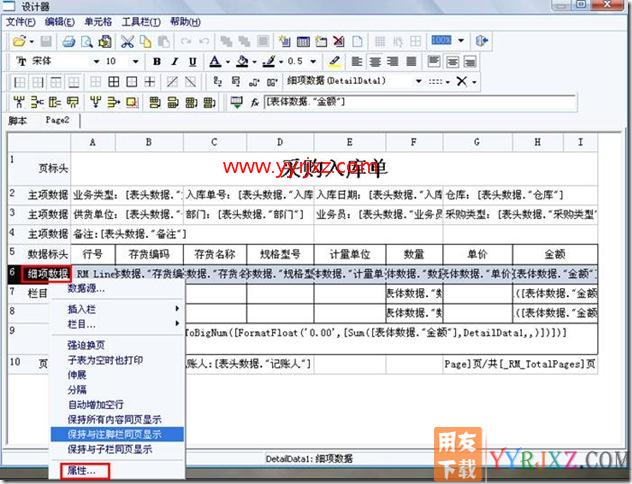Toggle italic formatting

tap(175, 62)
